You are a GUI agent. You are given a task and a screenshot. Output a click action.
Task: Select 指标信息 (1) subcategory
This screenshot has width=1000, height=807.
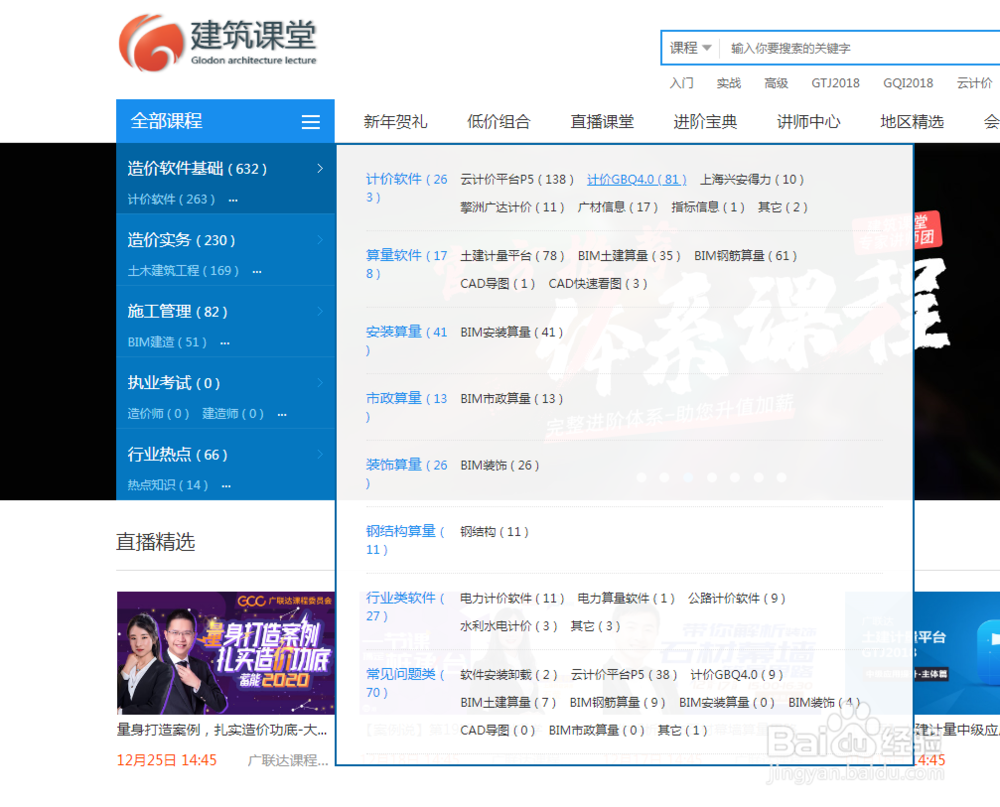tap(708, 207)
